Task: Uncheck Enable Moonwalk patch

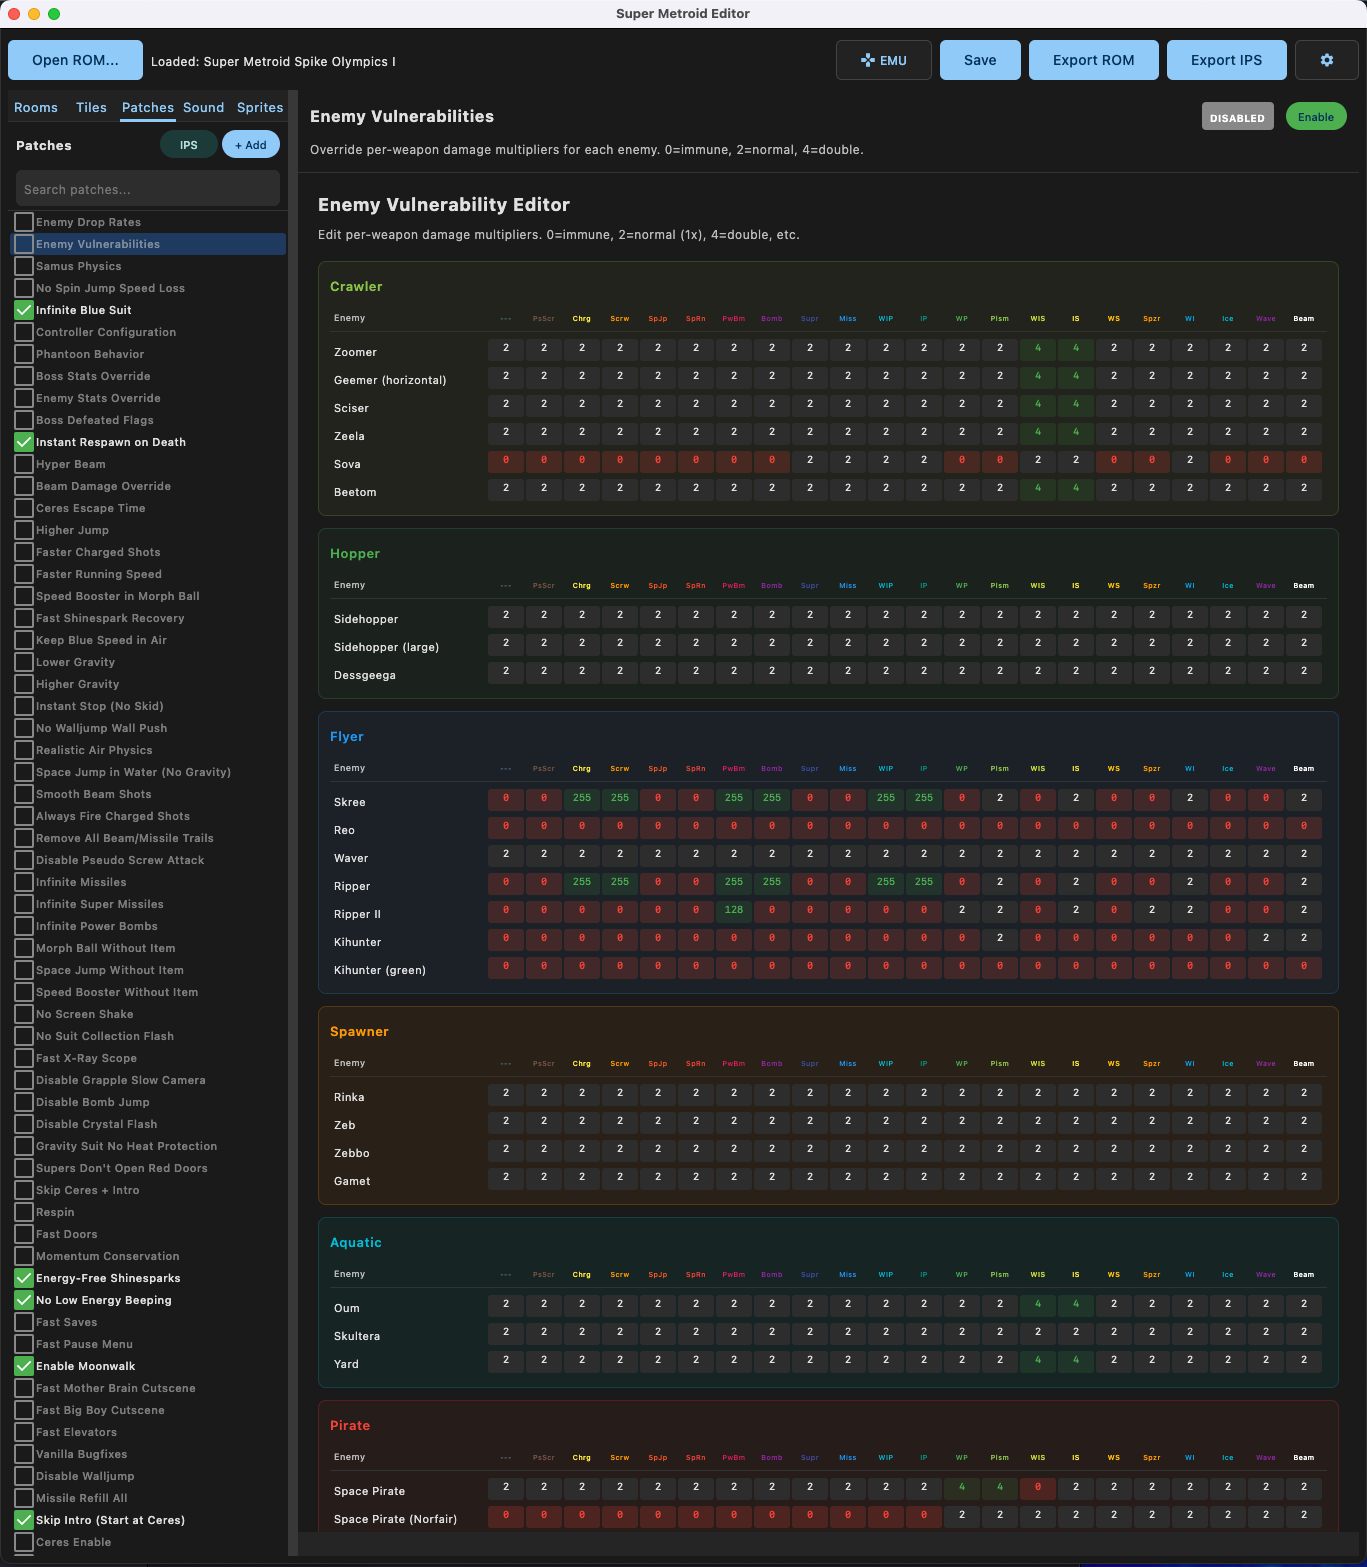Action: [x=24, y=1366]
